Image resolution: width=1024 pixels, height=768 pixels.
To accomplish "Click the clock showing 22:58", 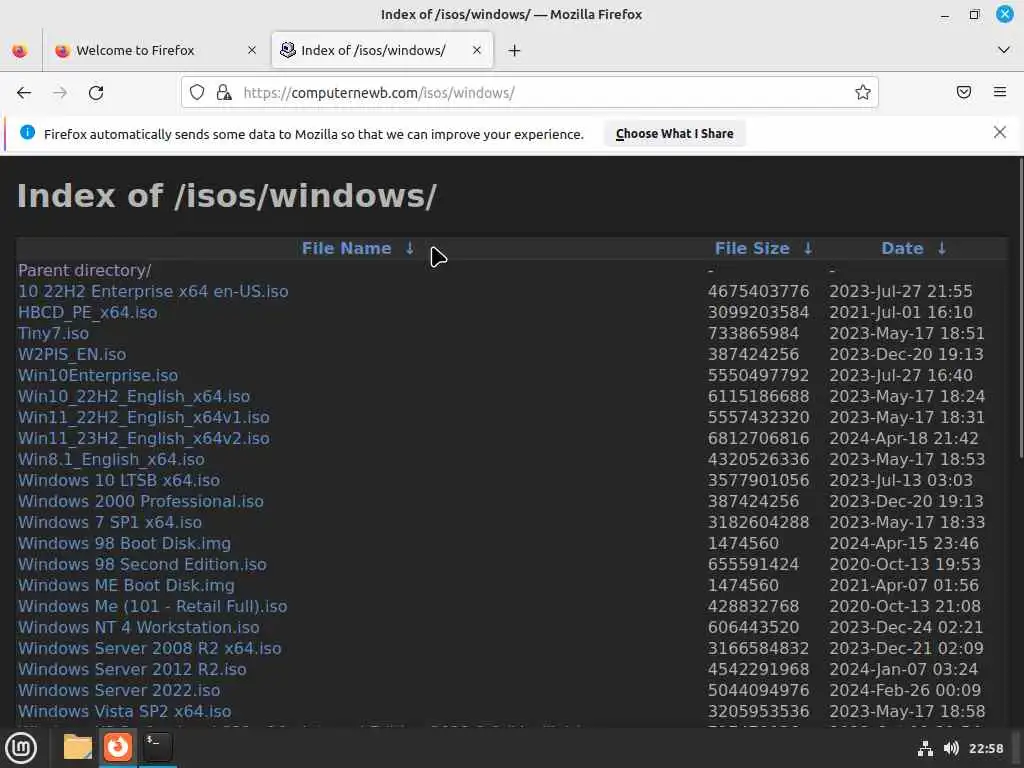I will point(986,748).
